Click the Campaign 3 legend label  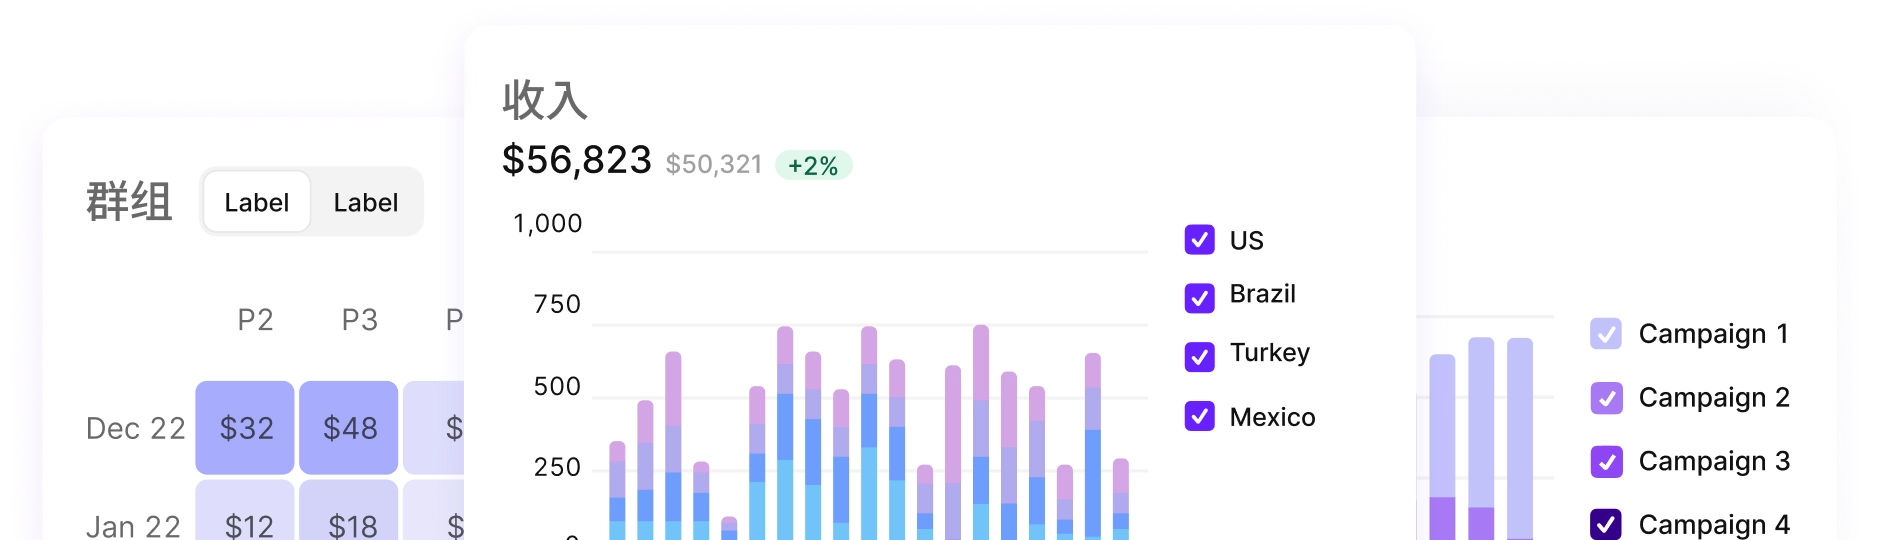[x=1714, y=461]
